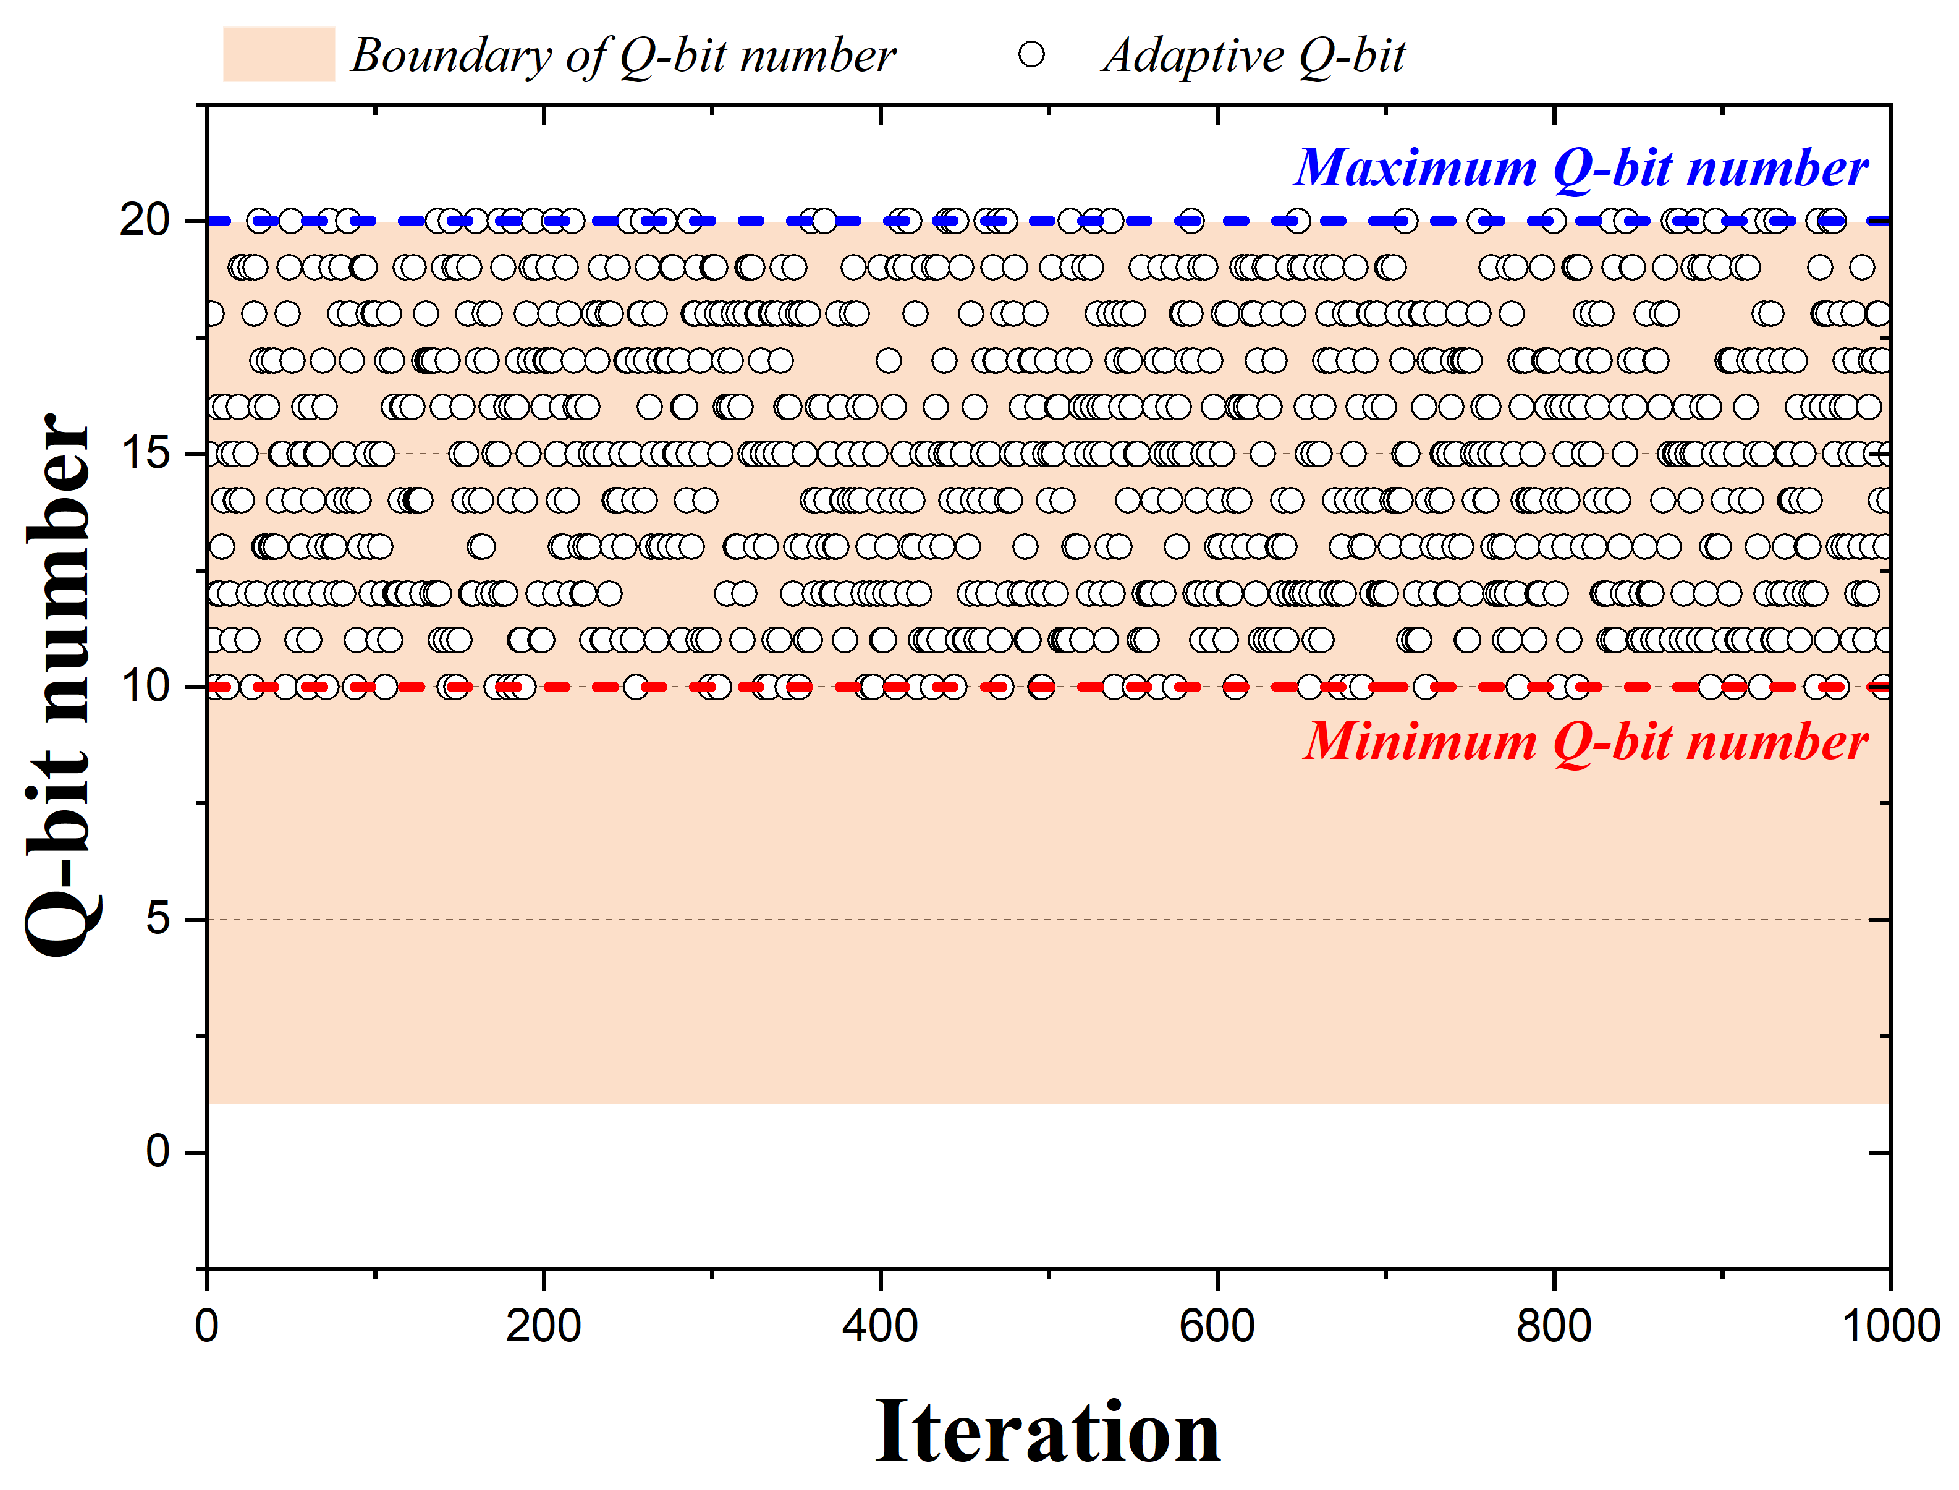Click the x-axis origin label 0

click(x=207, y=1326)
